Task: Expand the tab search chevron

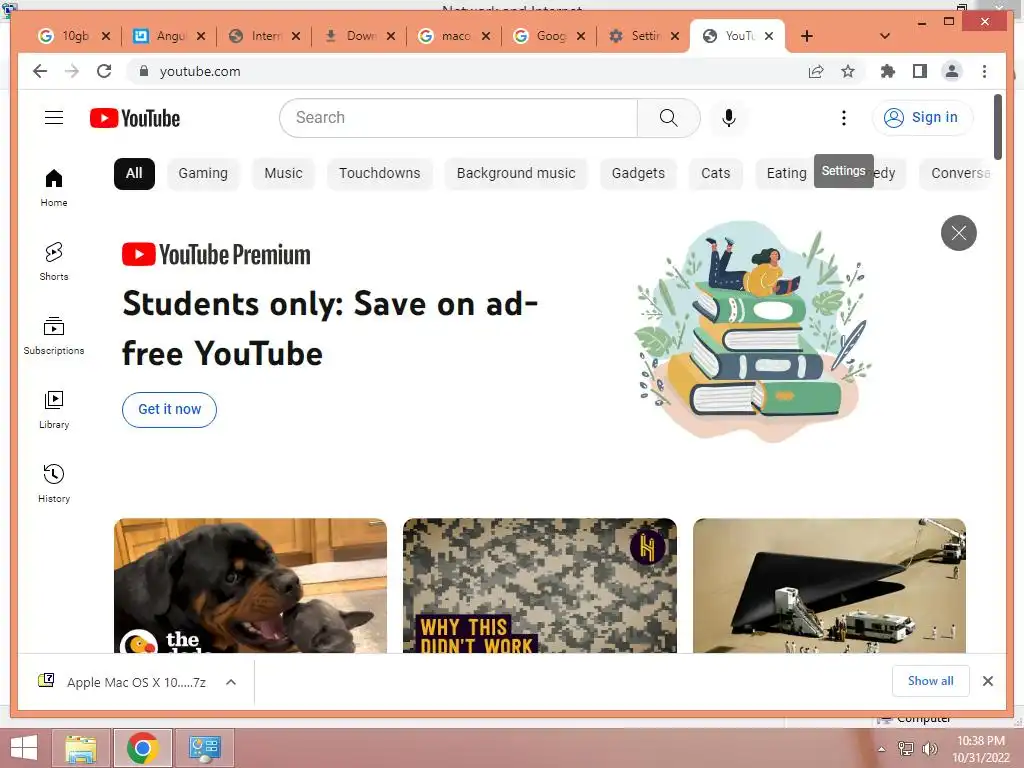Action: point(885,36)
